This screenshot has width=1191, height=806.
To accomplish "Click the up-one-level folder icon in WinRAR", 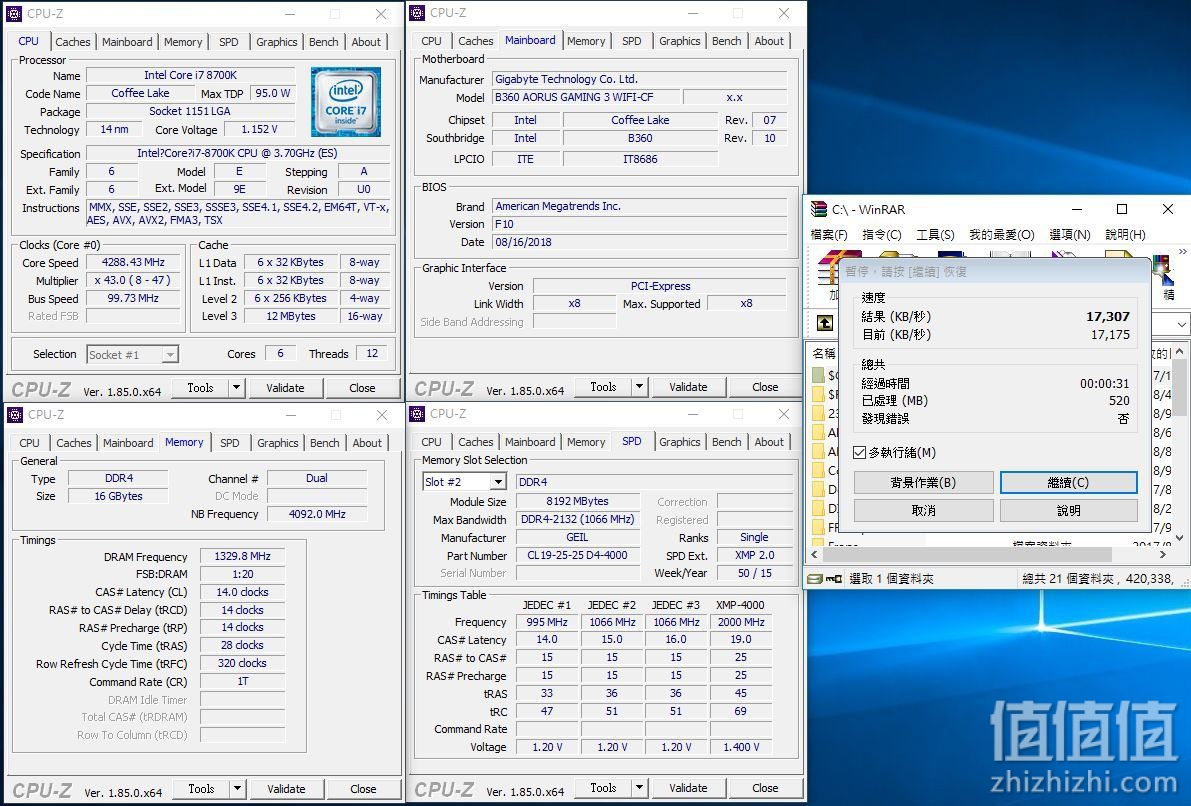I will click(x=825, y=323).
